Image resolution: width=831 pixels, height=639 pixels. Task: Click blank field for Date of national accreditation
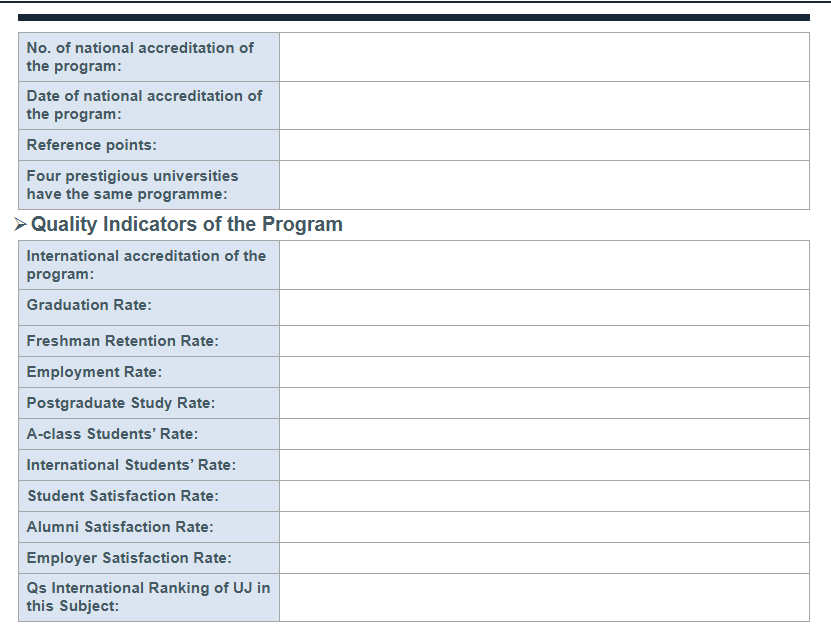pyautogui.click(x=543, y=105)
